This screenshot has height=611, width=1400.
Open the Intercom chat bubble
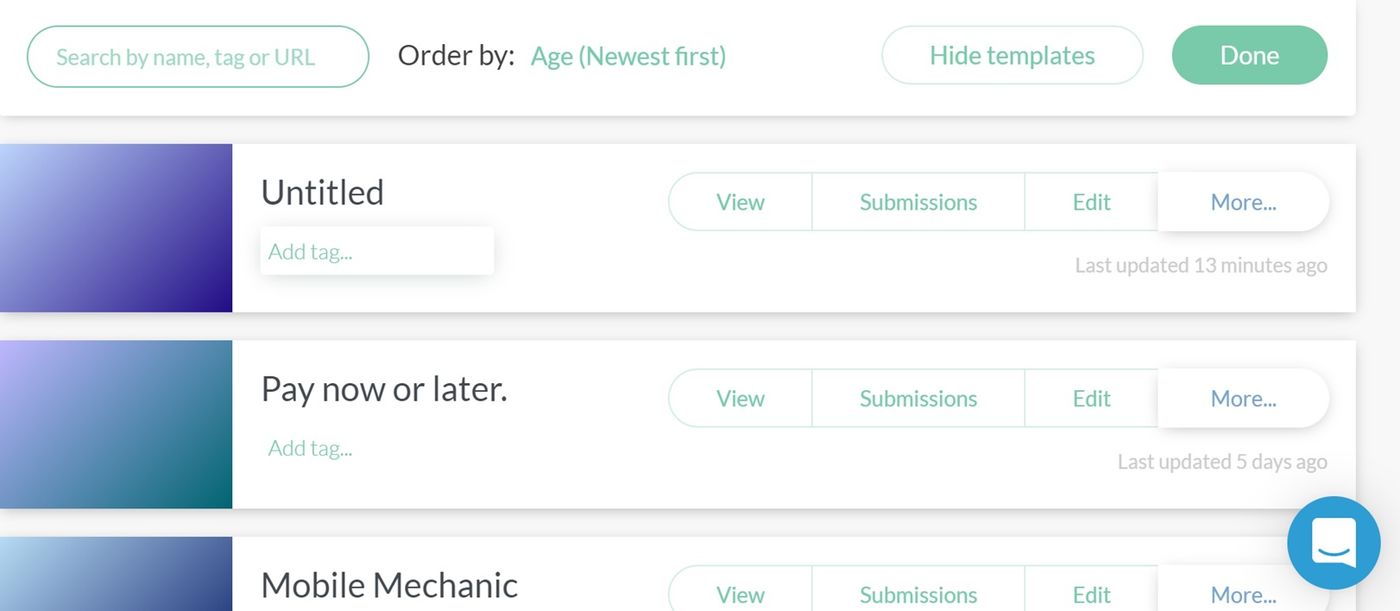(1333, 543)
